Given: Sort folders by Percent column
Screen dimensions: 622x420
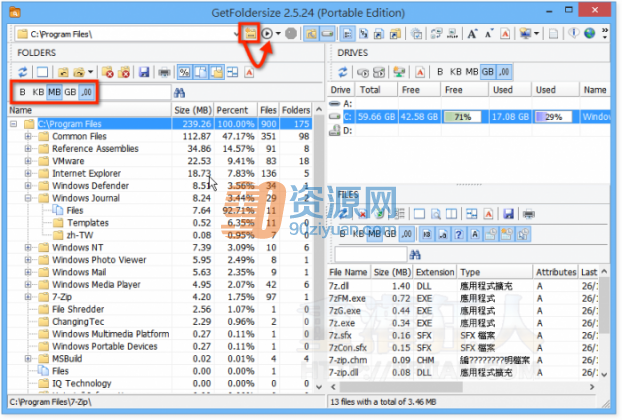Looking at the screenshot, I should pos(235,110).
